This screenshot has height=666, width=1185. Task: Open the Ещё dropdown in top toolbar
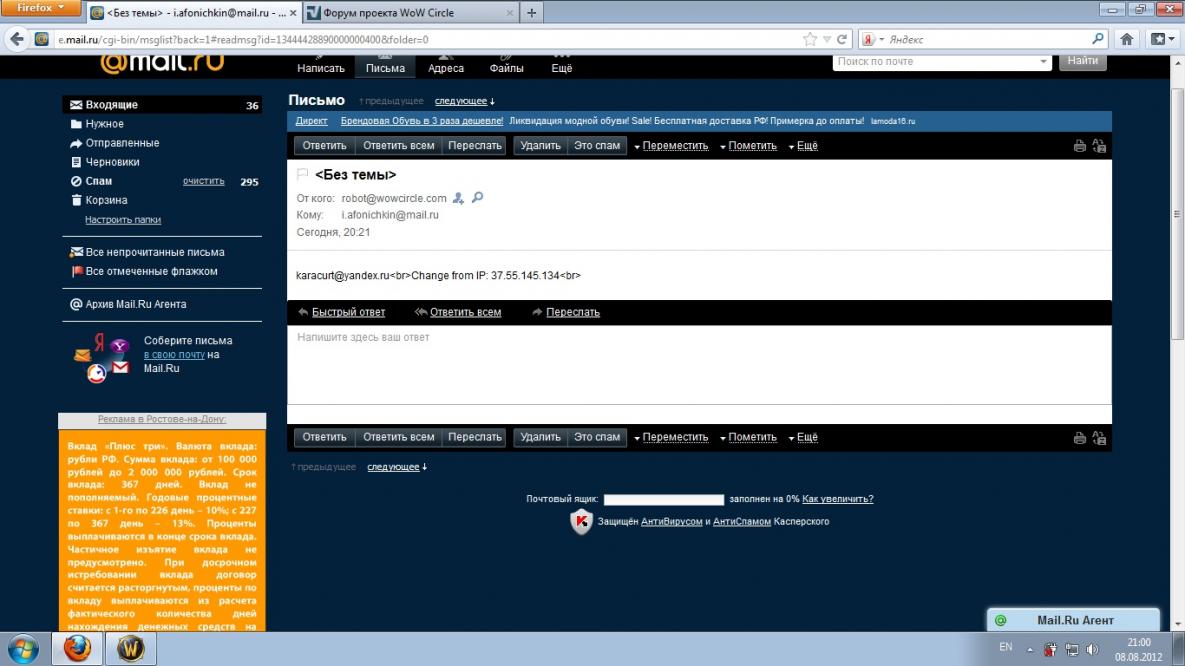803,146
